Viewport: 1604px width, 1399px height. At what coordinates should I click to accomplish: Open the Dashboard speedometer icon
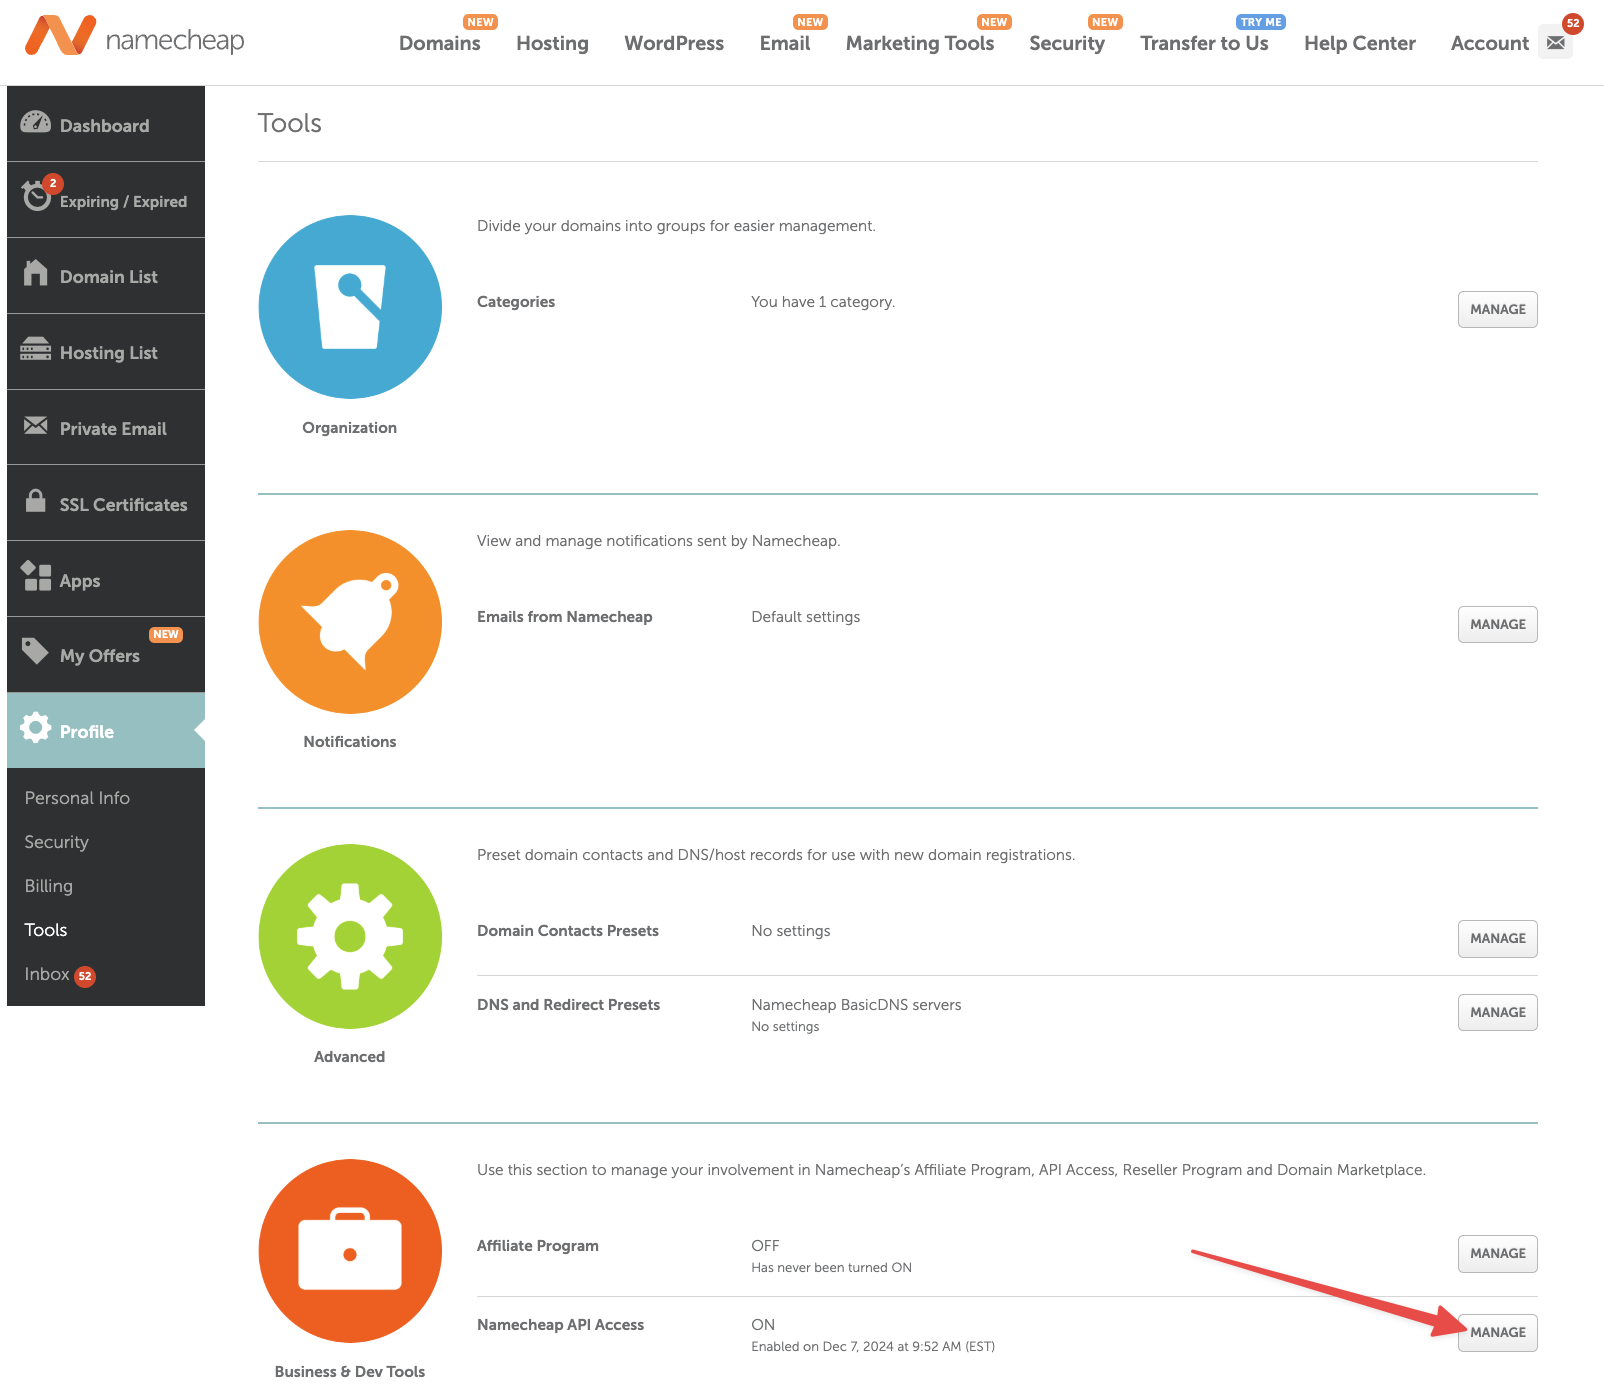coord(36,123)
